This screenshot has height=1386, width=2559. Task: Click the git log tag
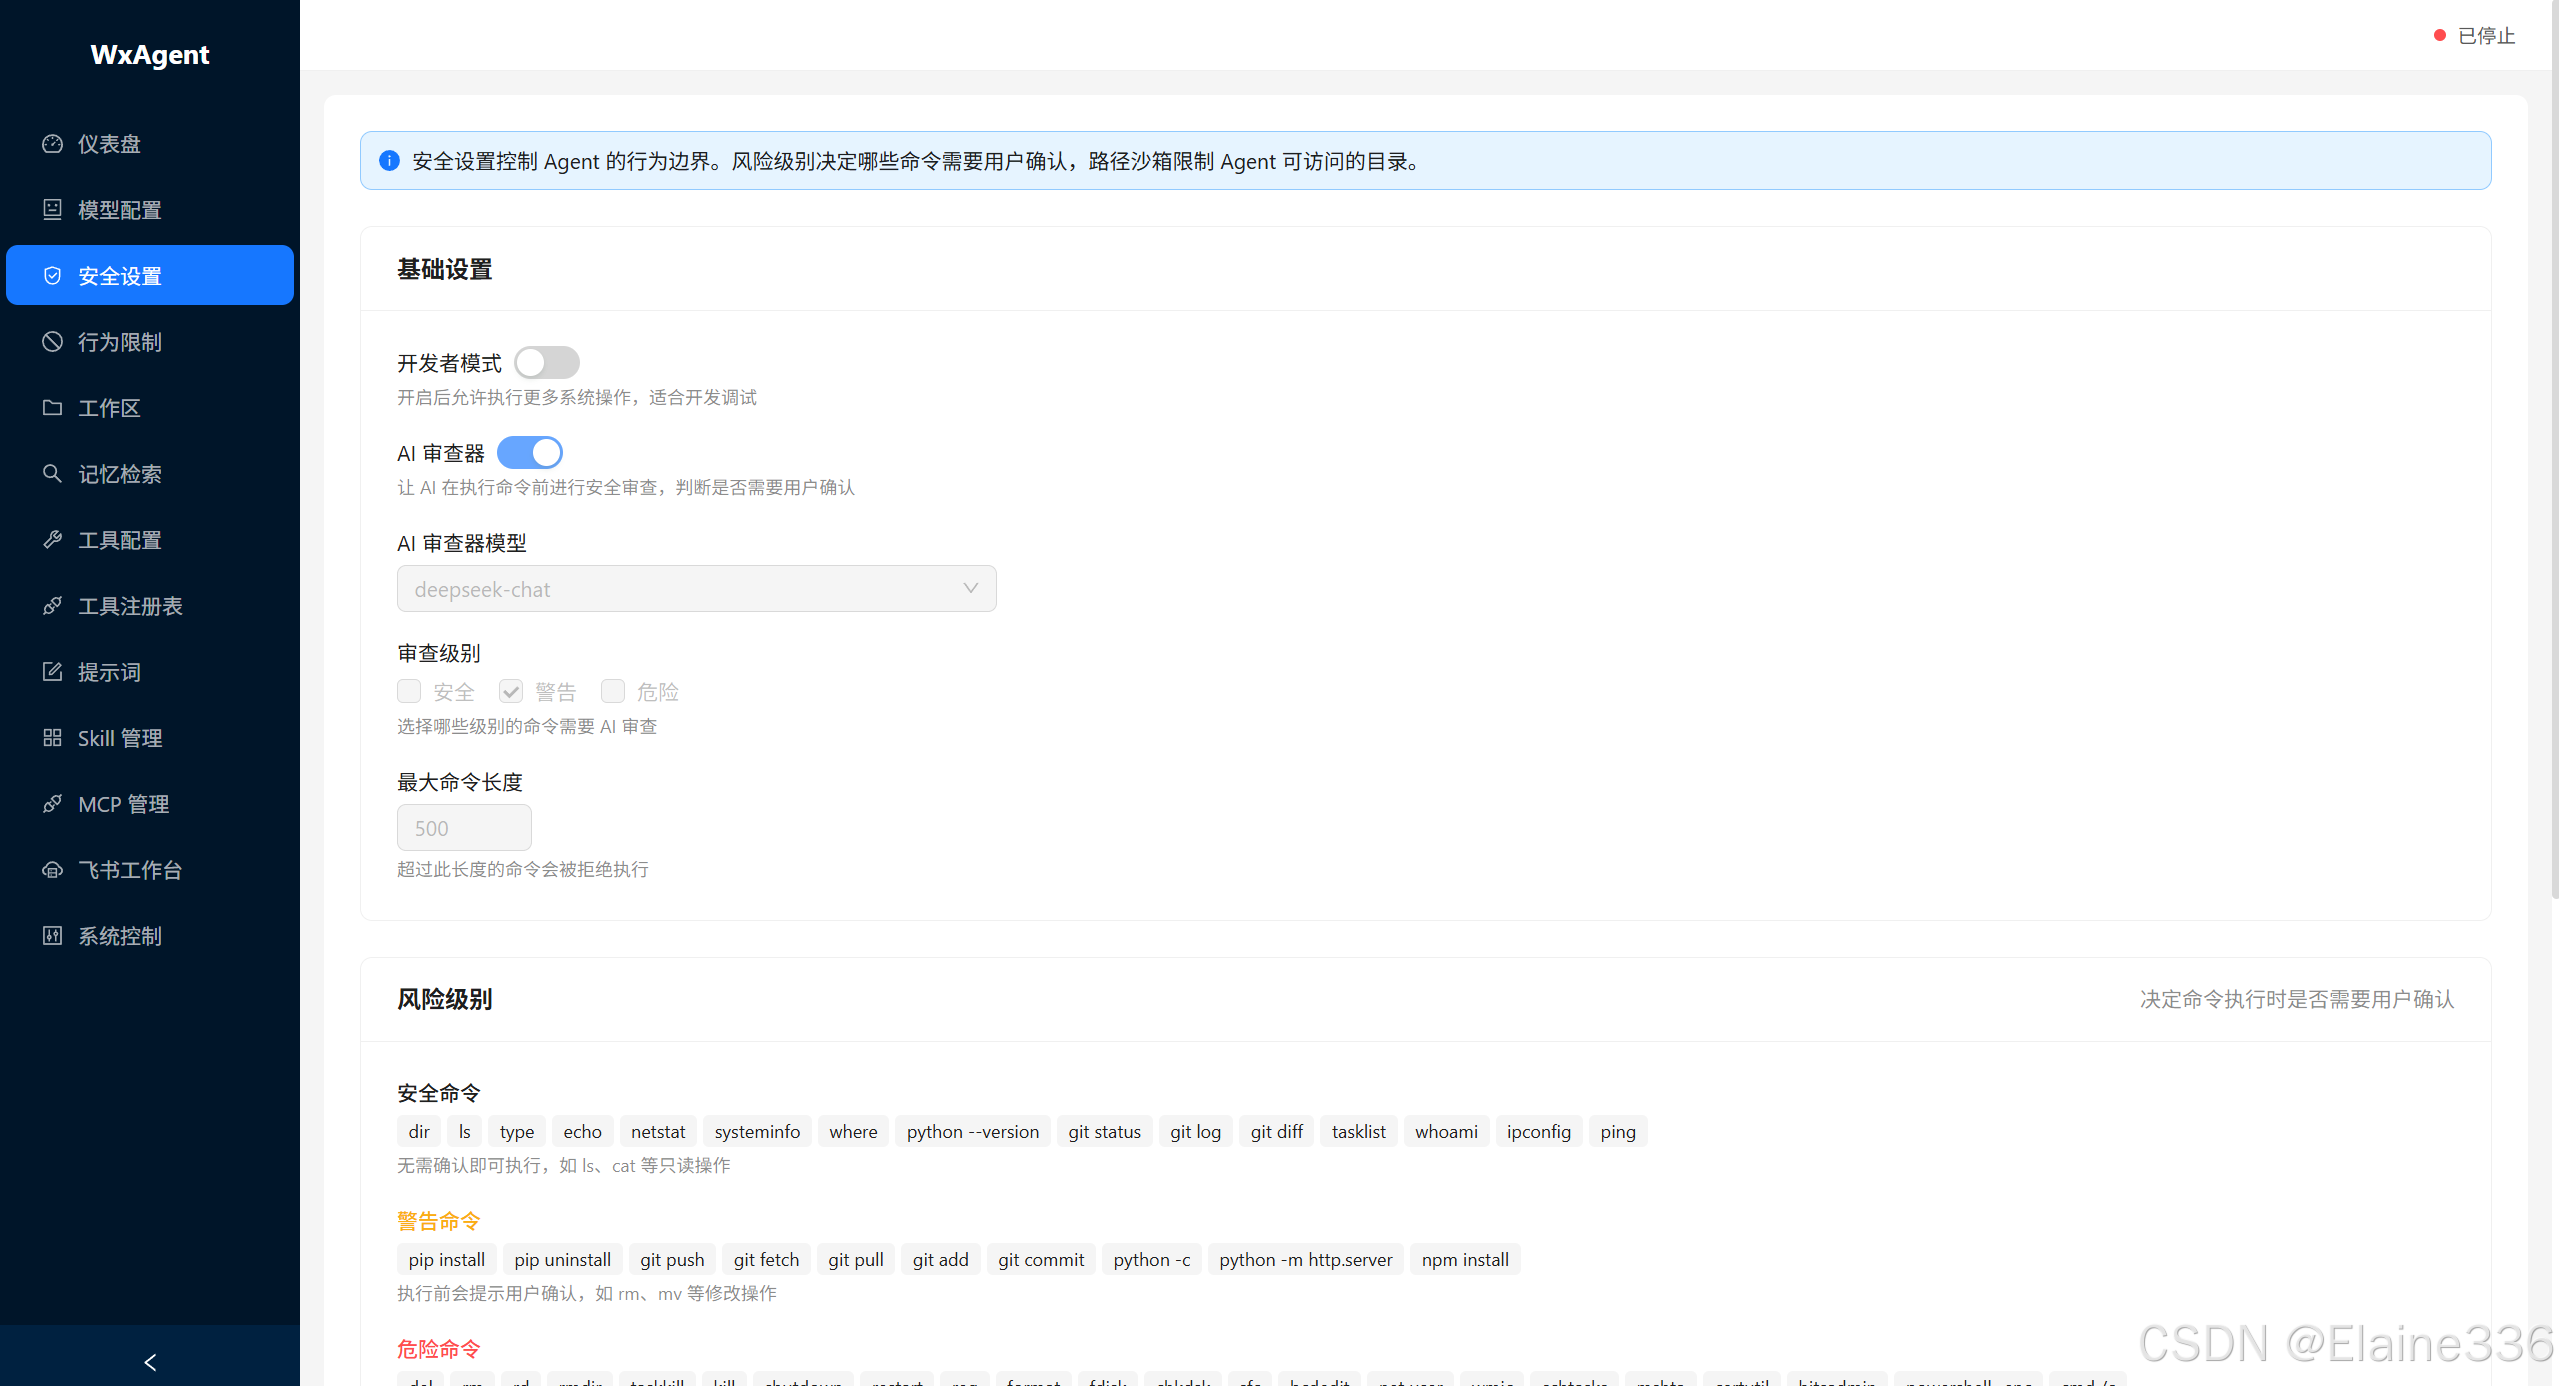tap(1195, 1131)
